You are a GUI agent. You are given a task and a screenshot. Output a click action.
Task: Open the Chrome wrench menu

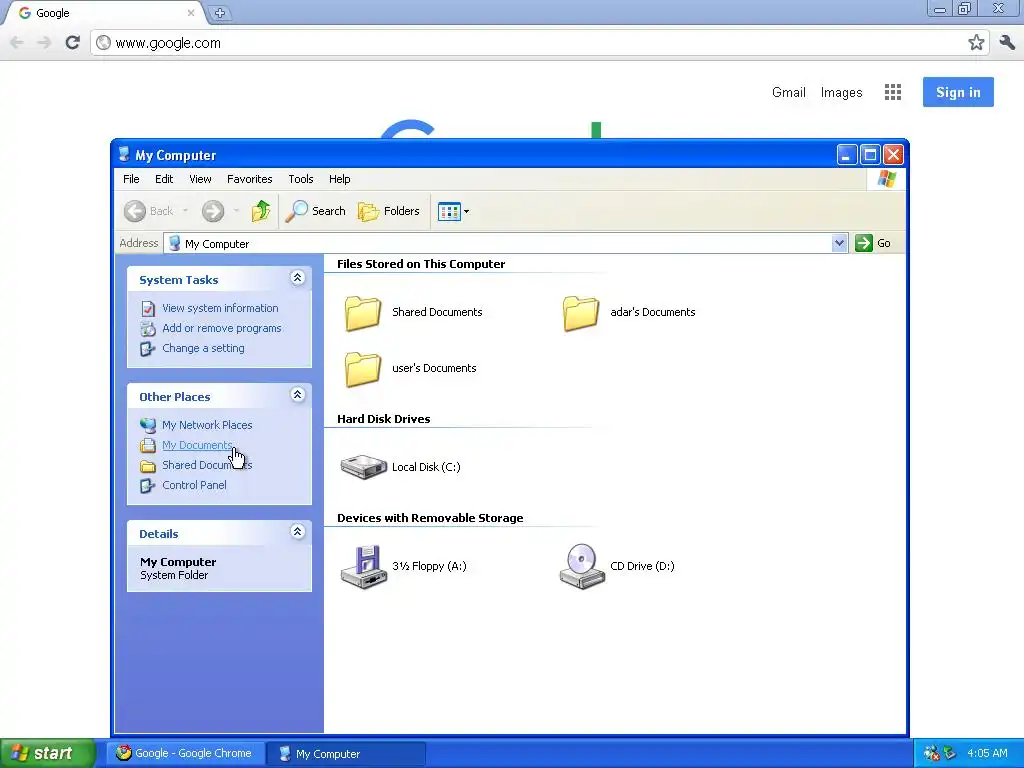[x=1007, y=42]
